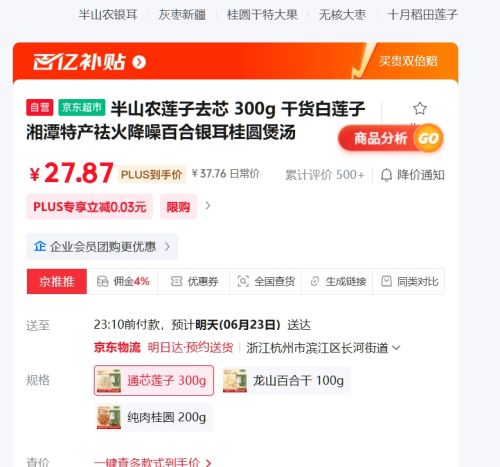Click the 累计评价 500+ text
This screenshot has width=500, height=467.
pos(325,175)
